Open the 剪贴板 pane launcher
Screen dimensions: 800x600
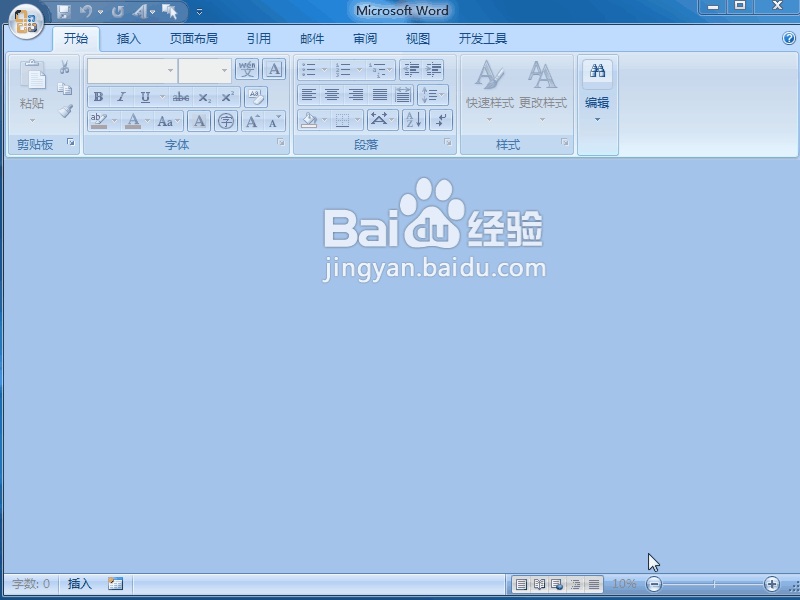71,142
